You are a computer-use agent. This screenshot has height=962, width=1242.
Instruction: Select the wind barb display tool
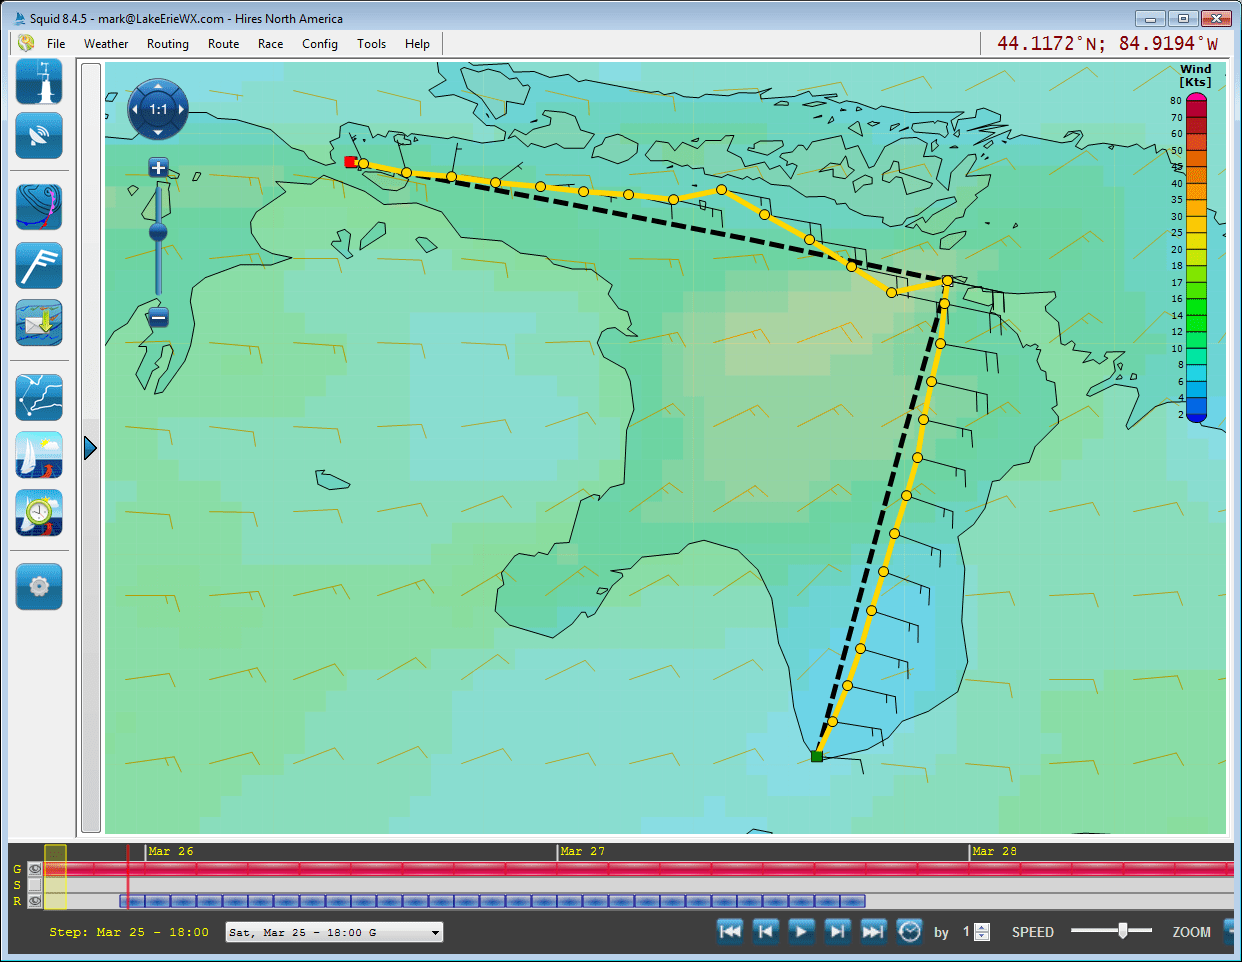(38, 265)
